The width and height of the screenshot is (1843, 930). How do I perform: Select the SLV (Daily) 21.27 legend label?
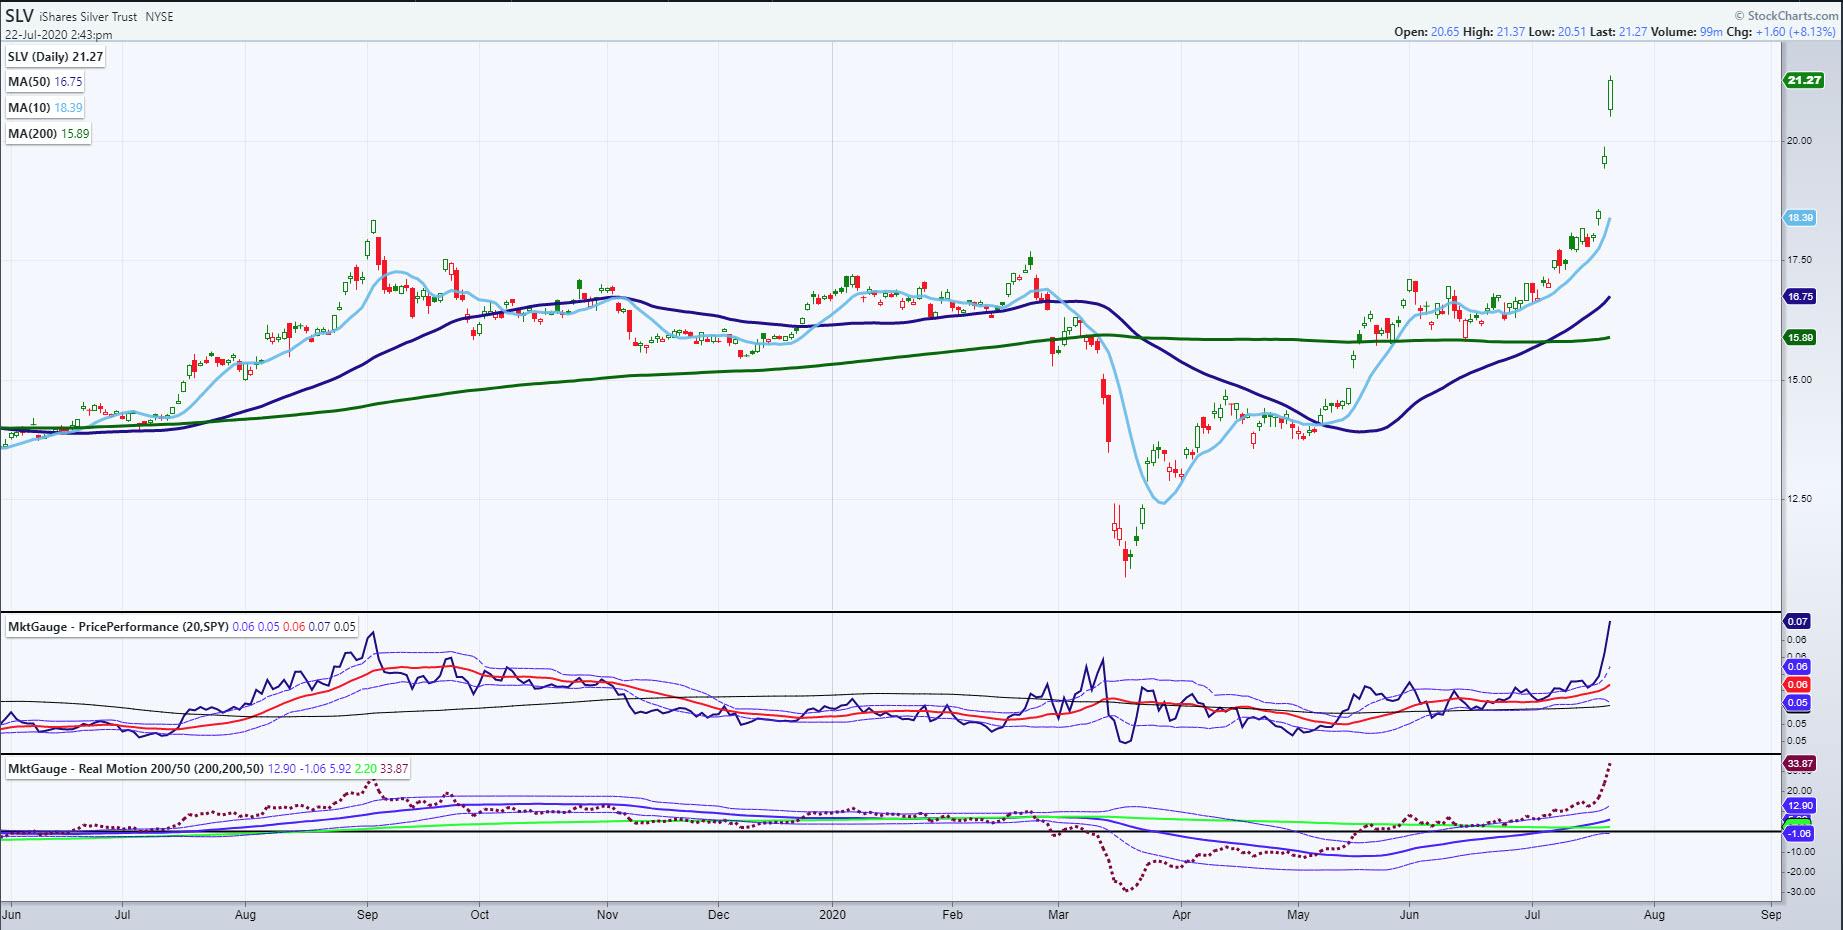click(x=55, y=57)
